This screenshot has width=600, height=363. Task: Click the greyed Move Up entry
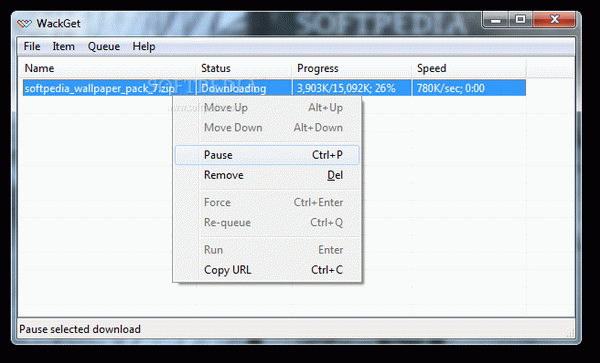tap(267, 108)
